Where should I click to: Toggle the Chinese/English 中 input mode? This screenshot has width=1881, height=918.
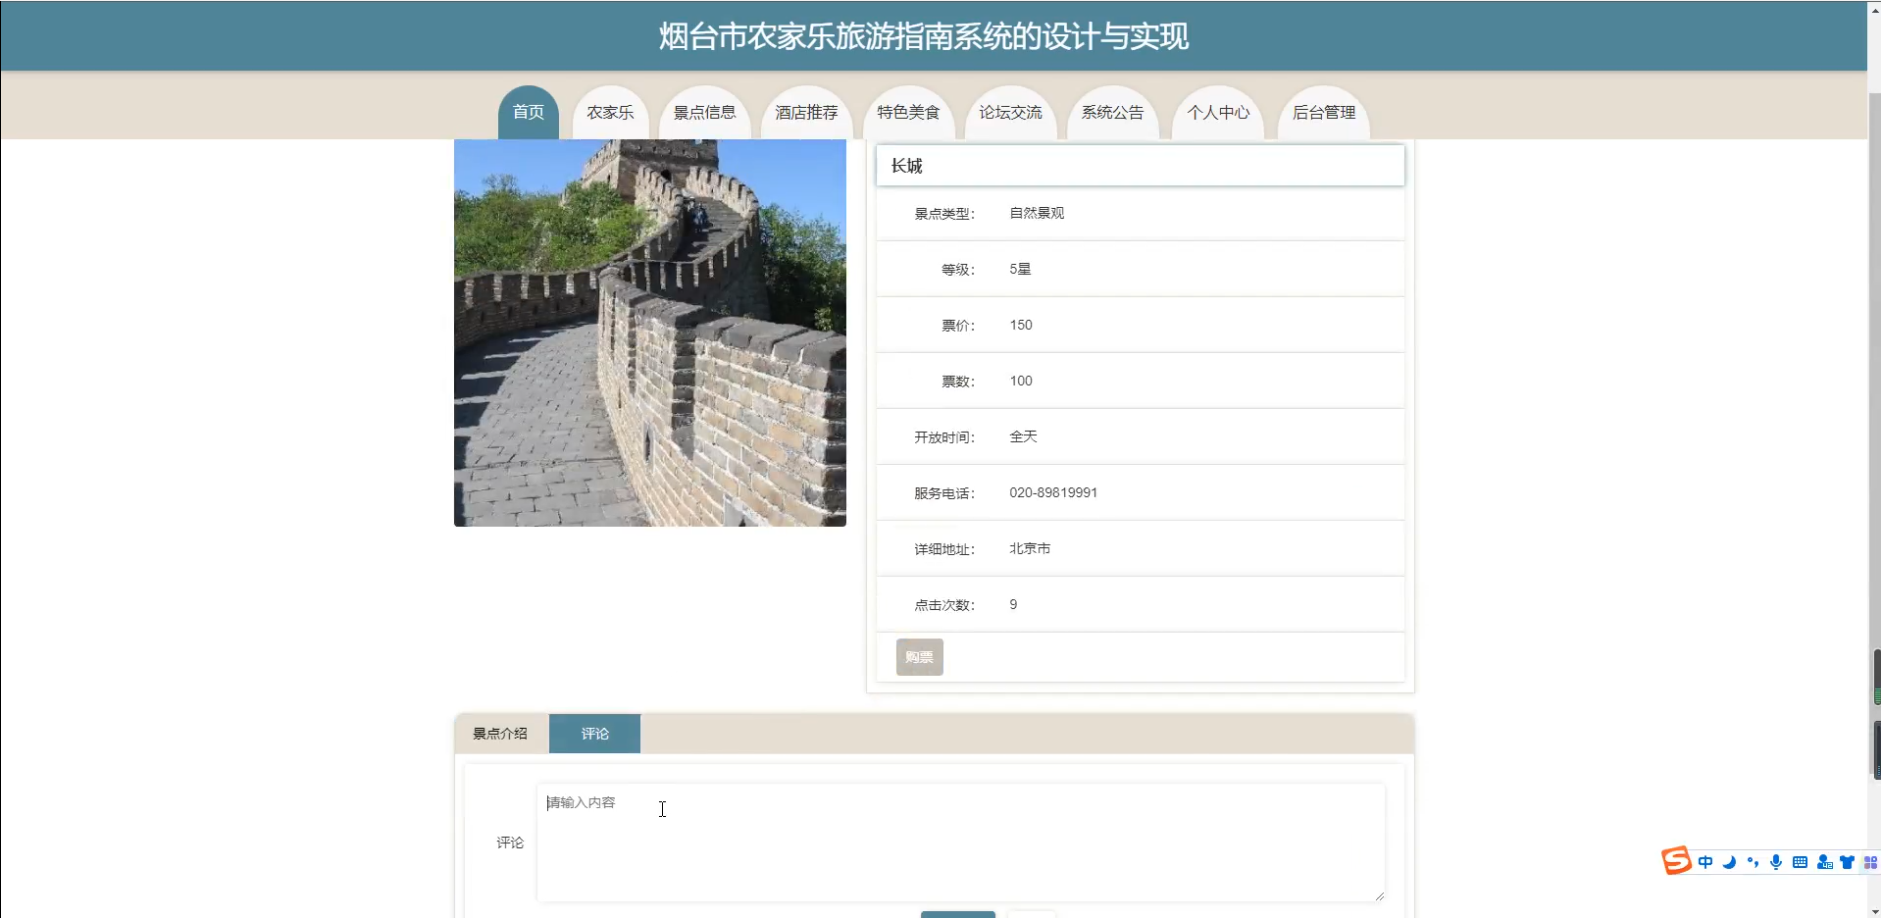1706,862
